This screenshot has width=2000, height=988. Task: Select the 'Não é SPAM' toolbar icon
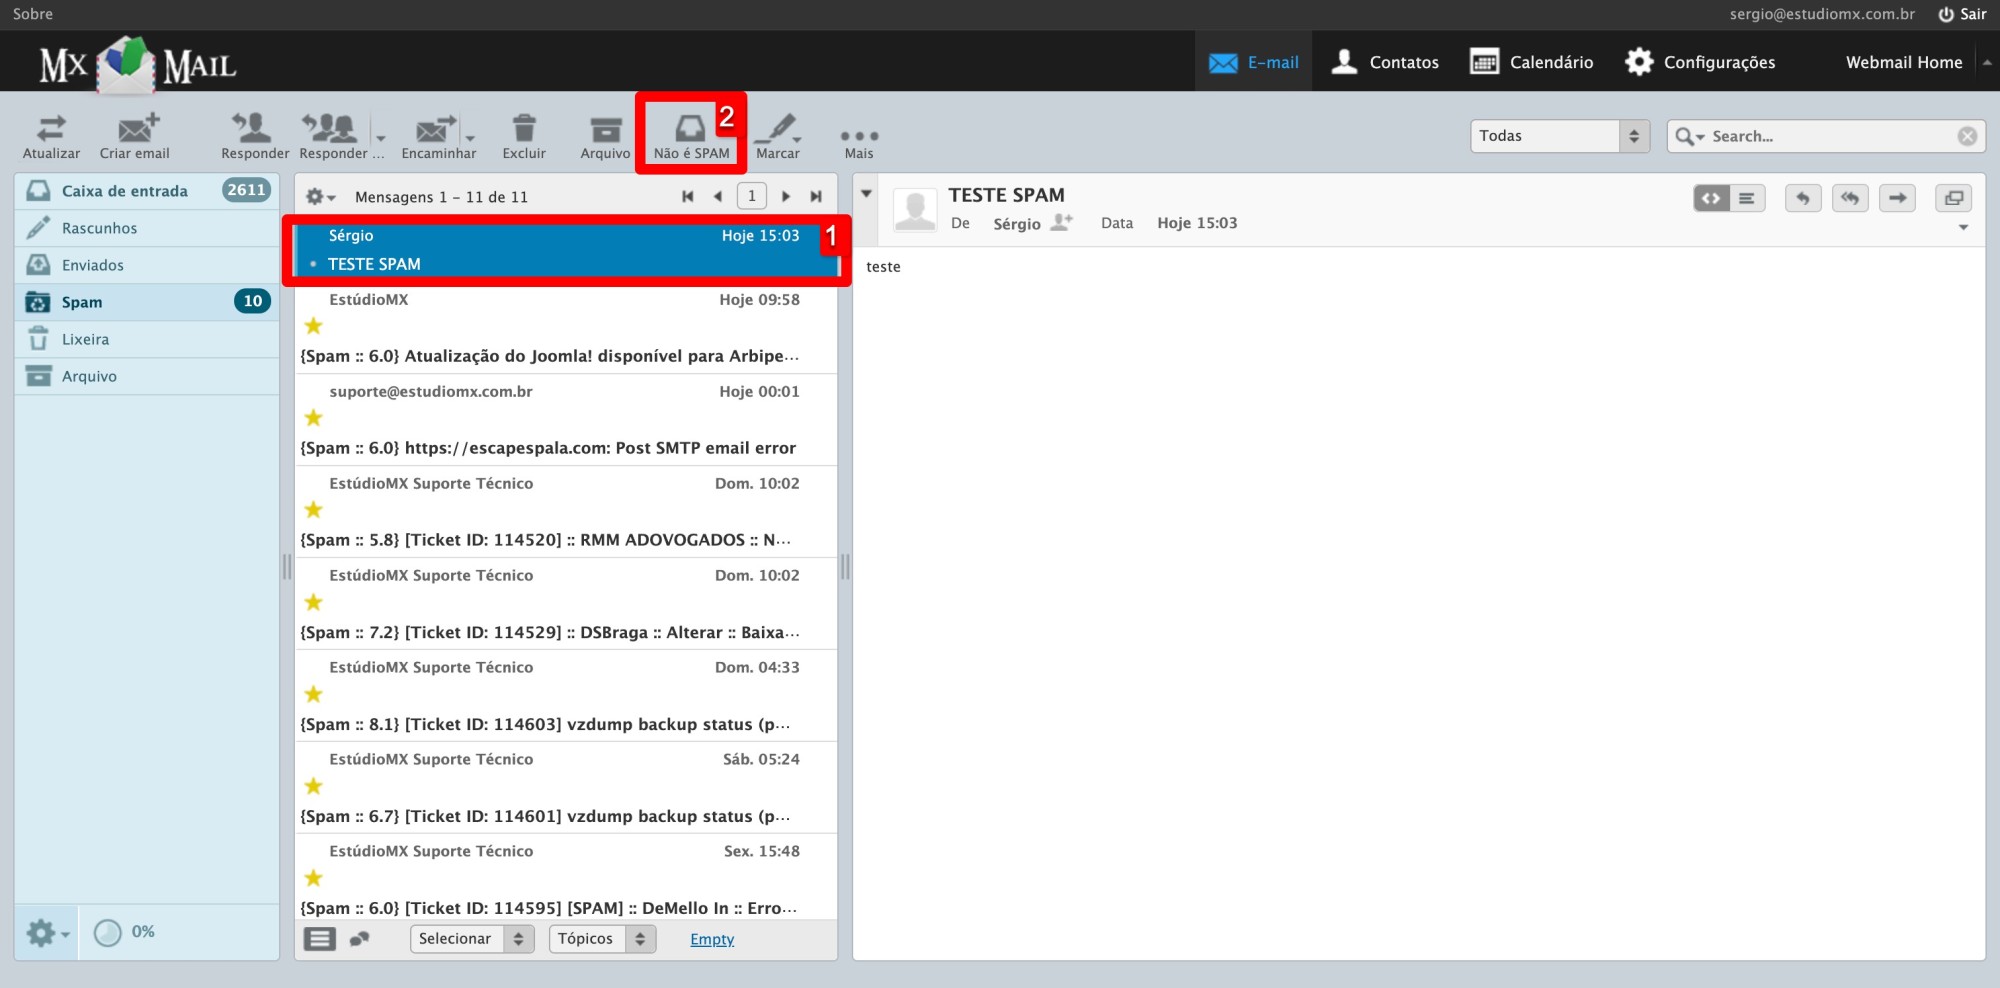[690, 133]
